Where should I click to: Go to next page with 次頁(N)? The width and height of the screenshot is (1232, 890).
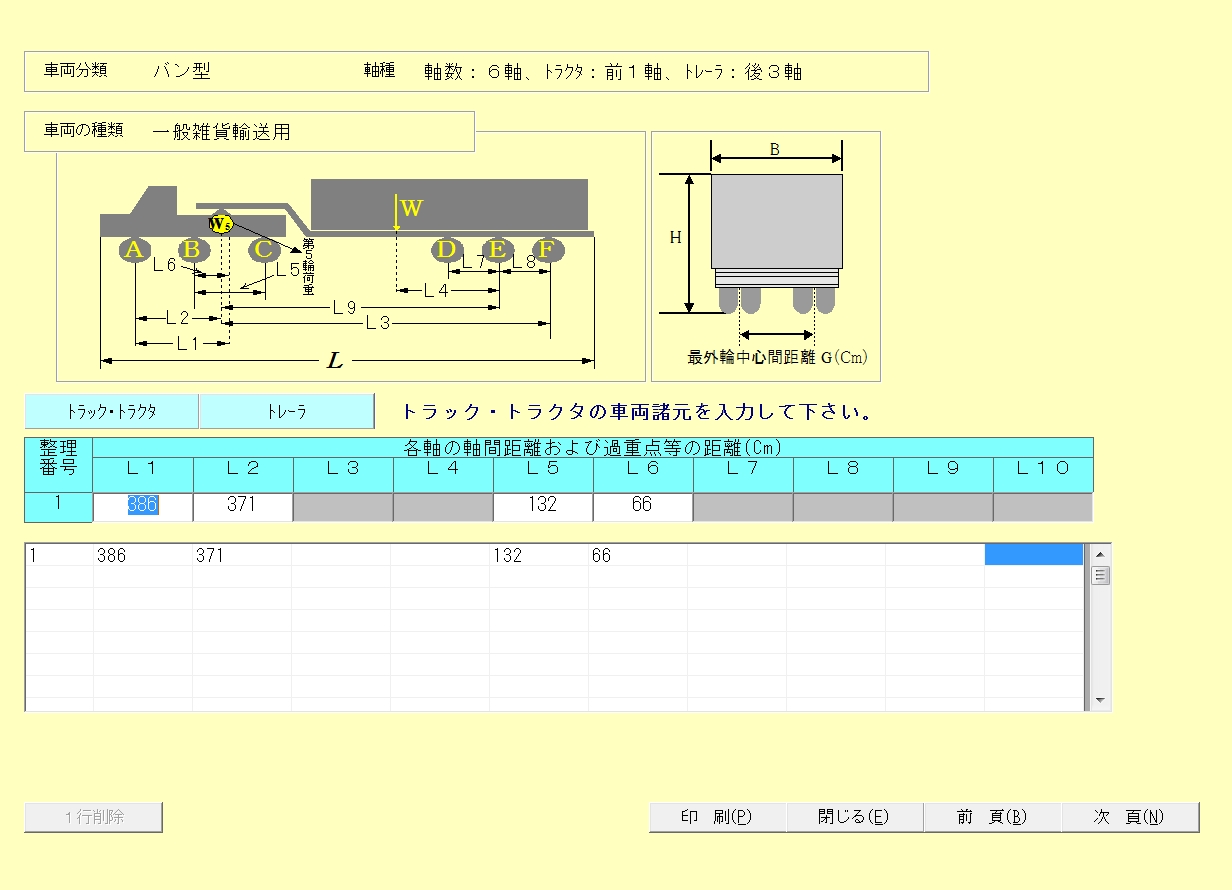pos(1130,817)
